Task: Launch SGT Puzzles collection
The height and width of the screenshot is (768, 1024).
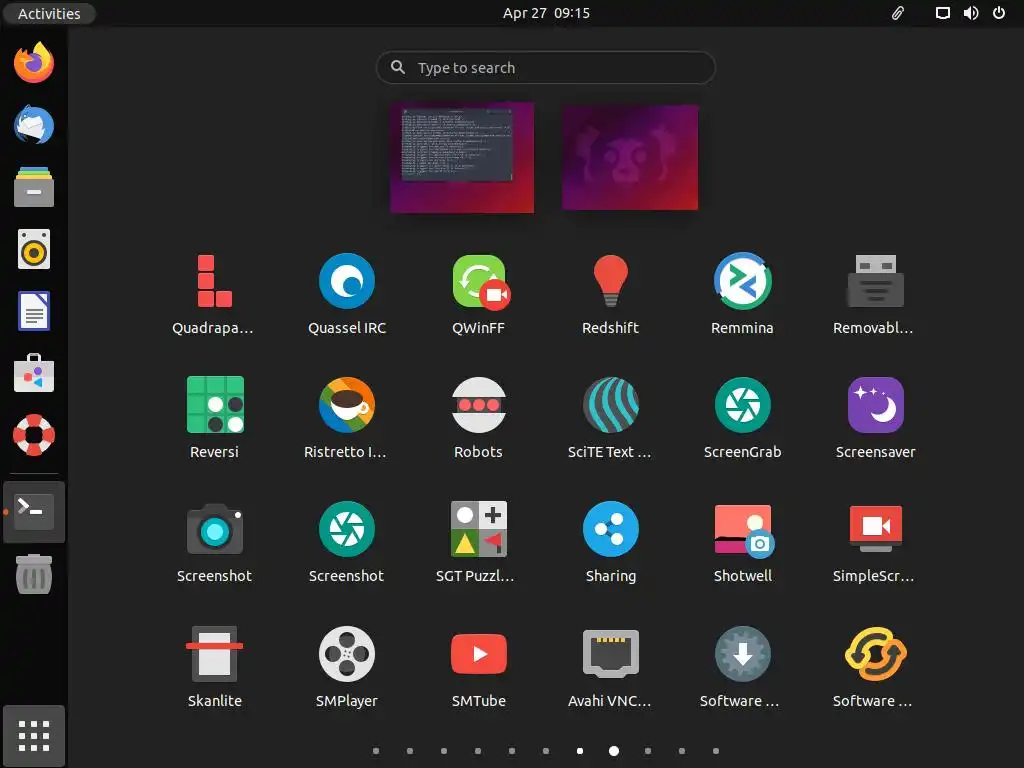Action: 479,543
